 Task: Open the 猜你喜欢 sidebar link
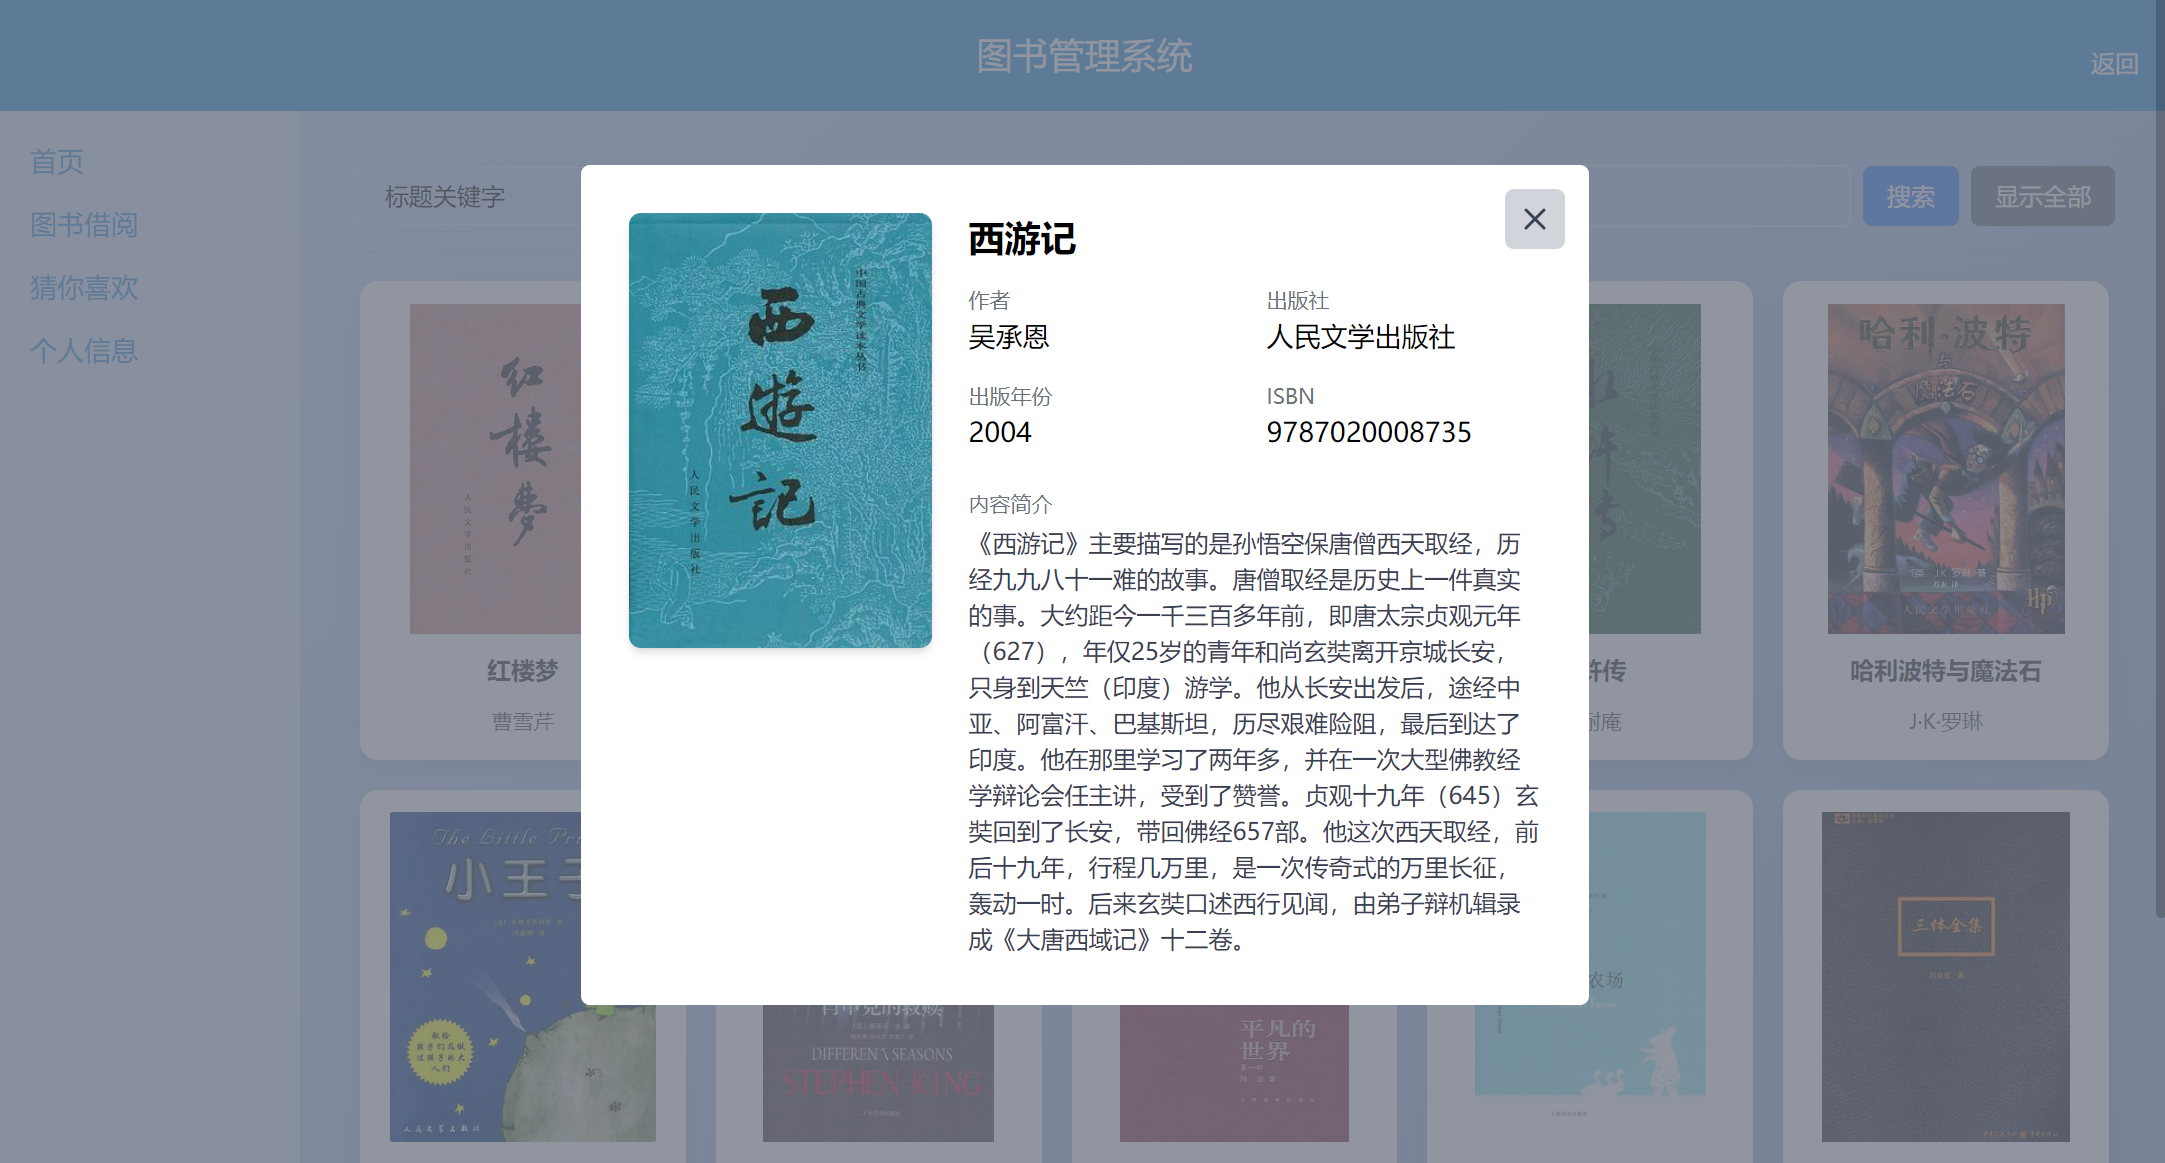click(84, 288)
